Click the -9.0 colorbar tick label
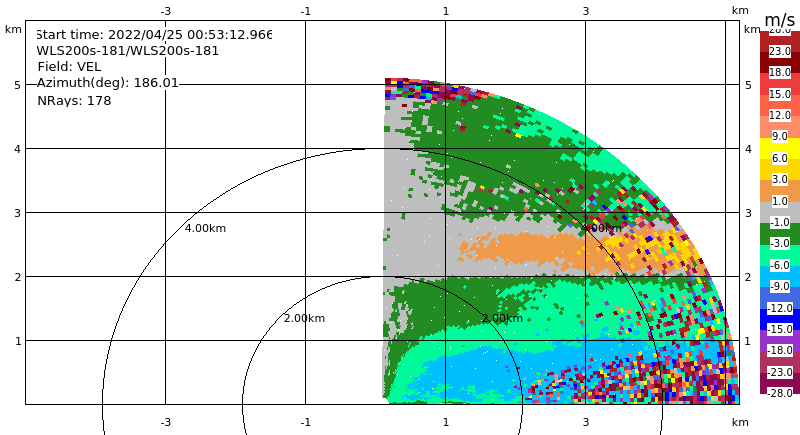Screen dimensions: 800x435 coord(780,287)
